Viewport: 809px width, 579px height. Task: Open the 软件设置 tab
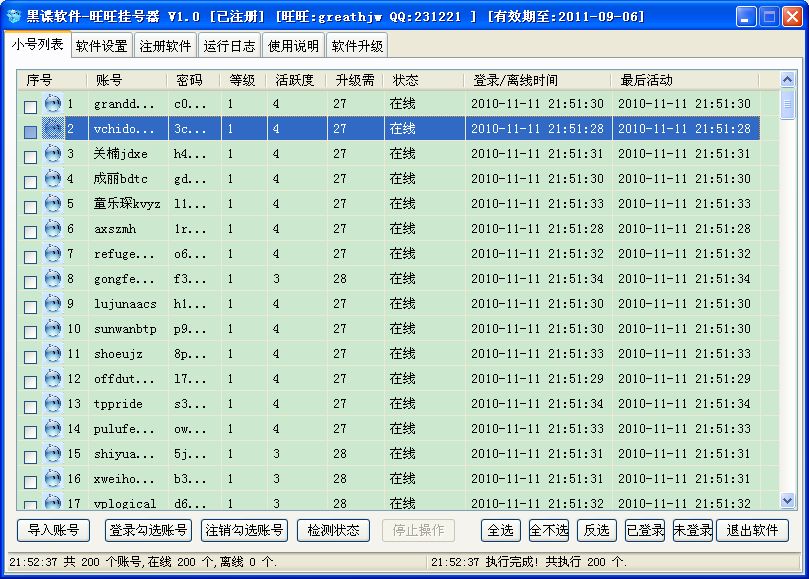click(x=102, y=46)
